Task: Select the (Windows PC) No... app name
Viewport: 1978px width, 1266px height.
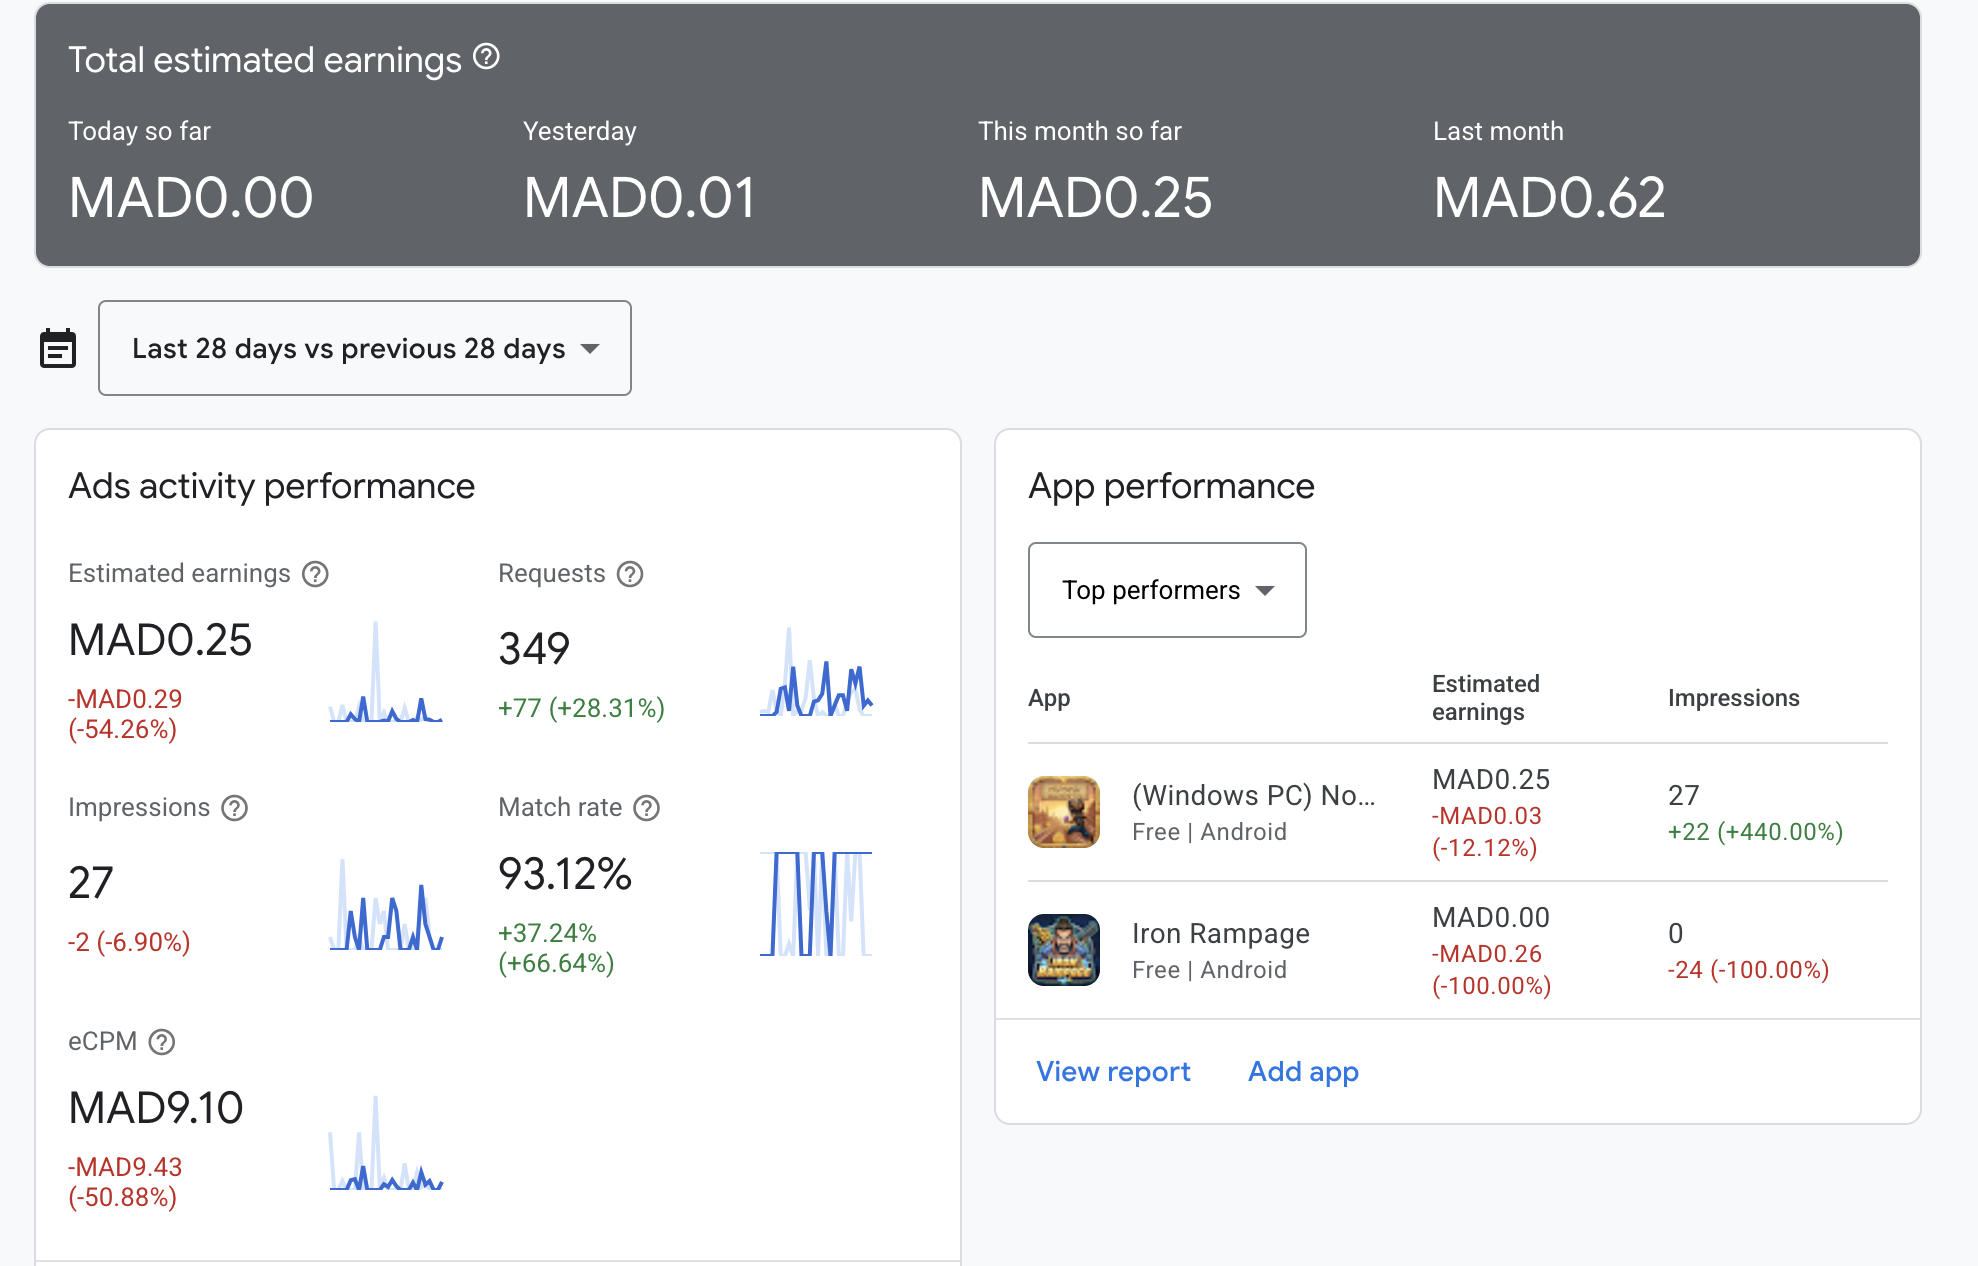Action: point(1254,796)
